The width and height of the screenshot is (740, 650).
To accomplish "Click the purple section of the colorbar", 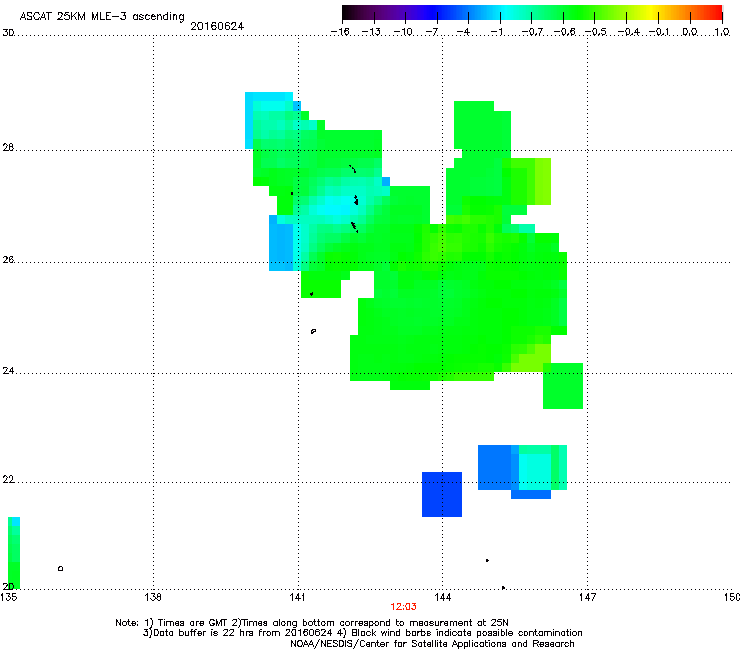I will pyautogui.click(x=396, y=12).
